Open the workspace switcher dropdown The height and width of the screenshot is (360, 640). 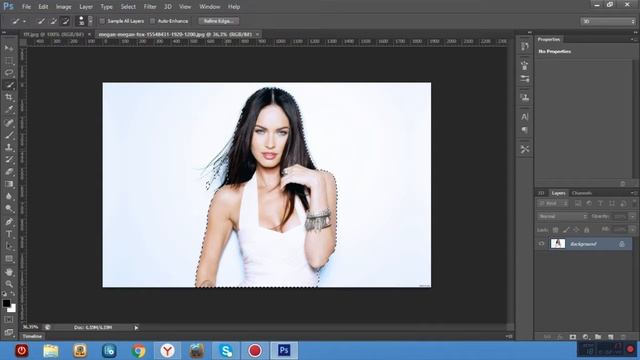click(608, 21)
